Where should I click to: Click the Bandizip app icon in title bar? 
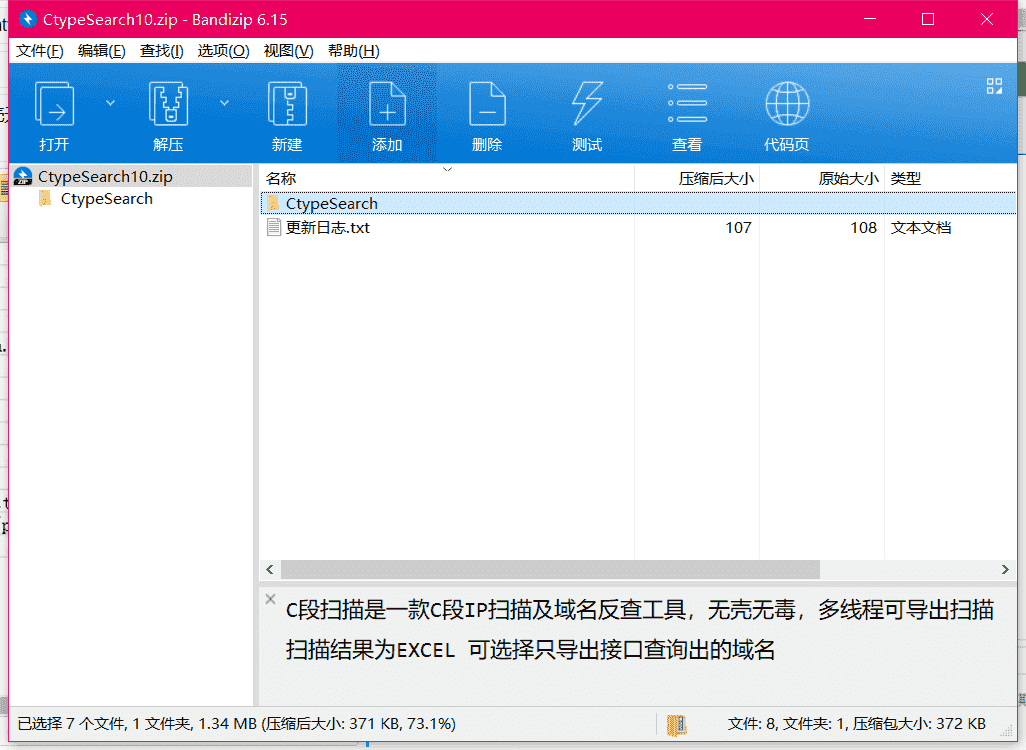27,19
